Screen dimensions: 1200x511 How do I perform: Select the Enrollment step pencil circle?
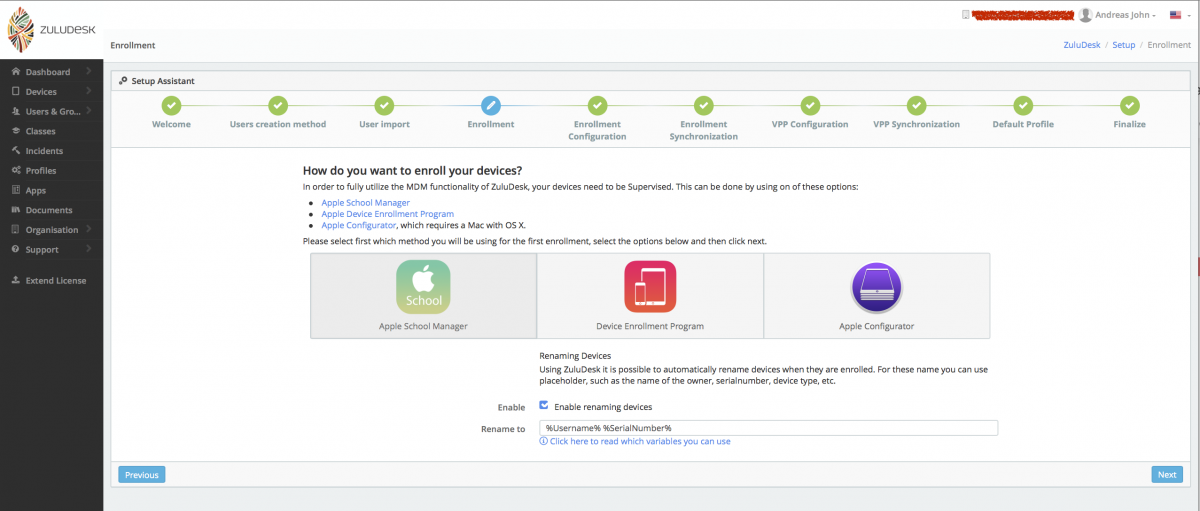(491, 105)
